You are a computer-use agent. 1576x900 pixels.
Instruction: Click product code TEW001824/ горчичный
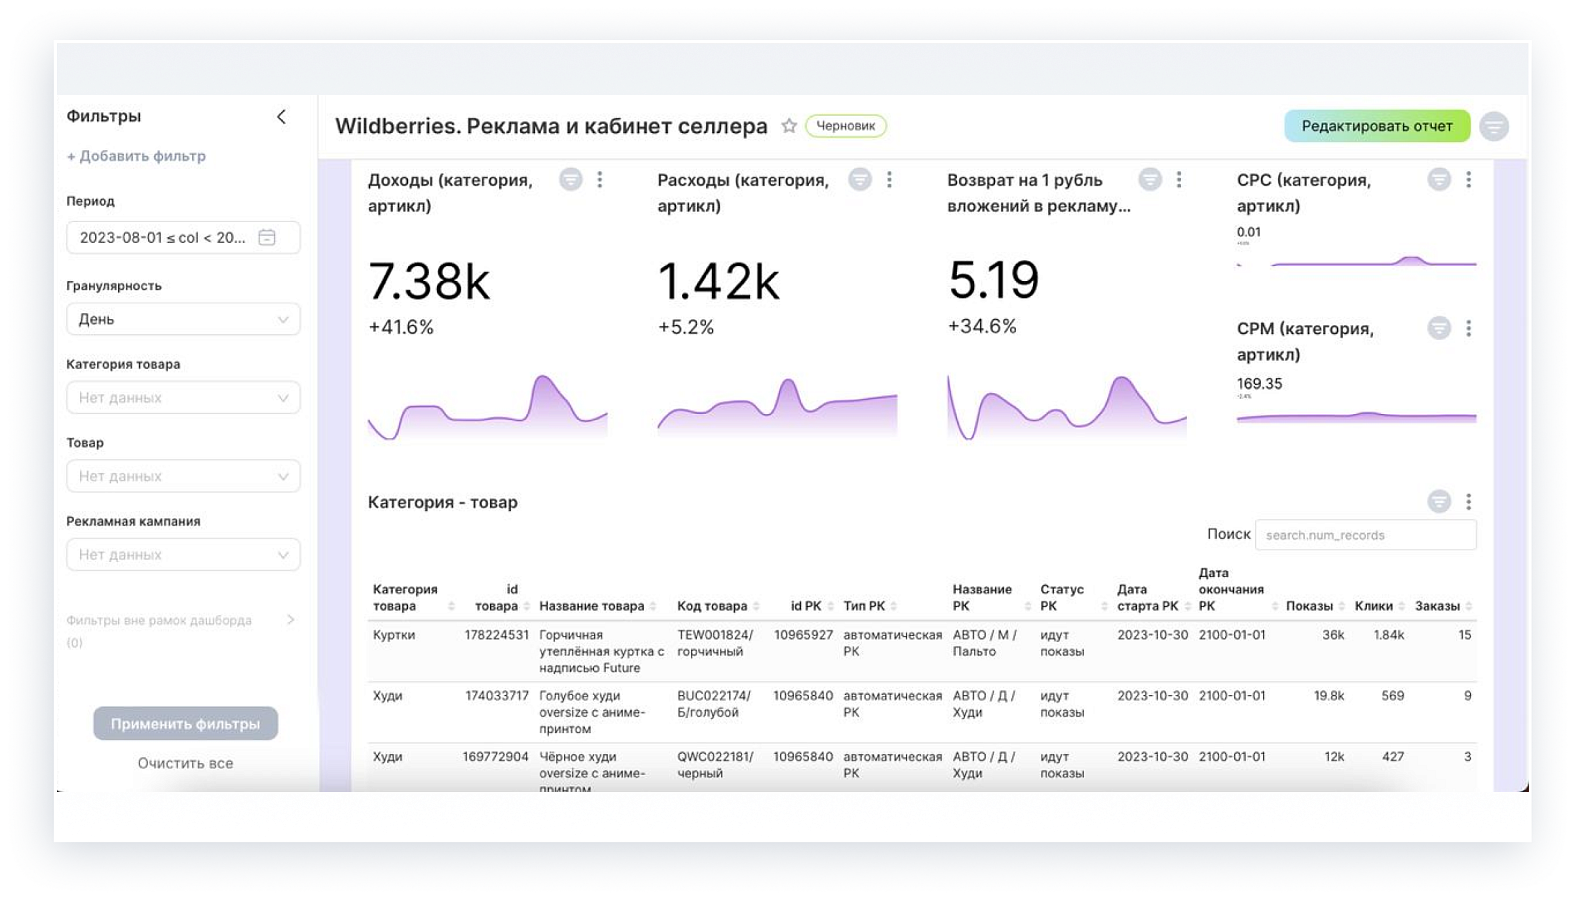point(715,643)
